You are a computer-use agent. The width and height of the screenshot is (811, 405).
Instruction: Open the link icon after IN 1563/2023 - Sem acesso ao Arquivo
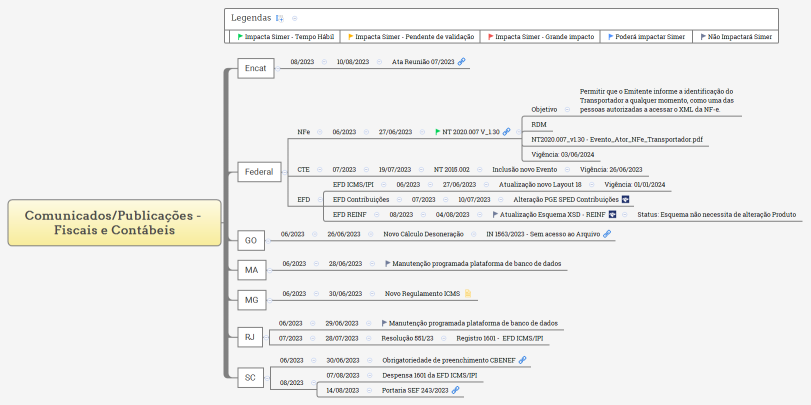pyautogui.click(x=607, y=234)
